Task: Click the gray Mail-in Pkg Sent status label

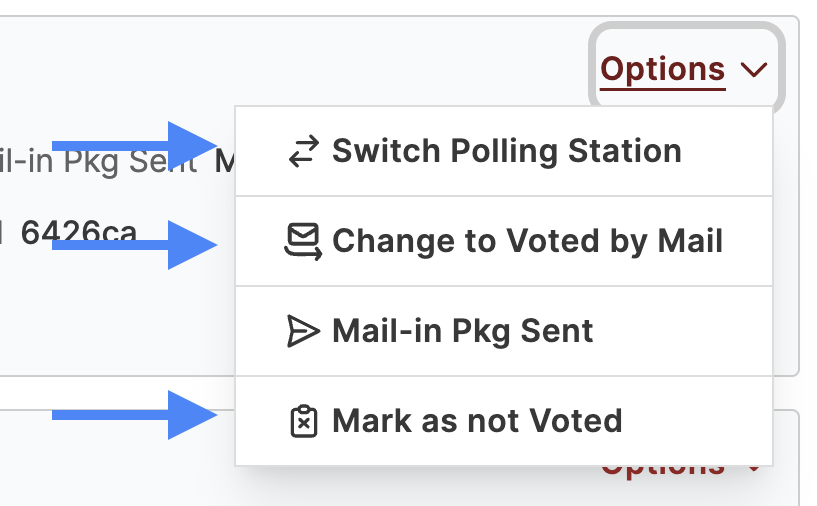Action: coord(98,162)
